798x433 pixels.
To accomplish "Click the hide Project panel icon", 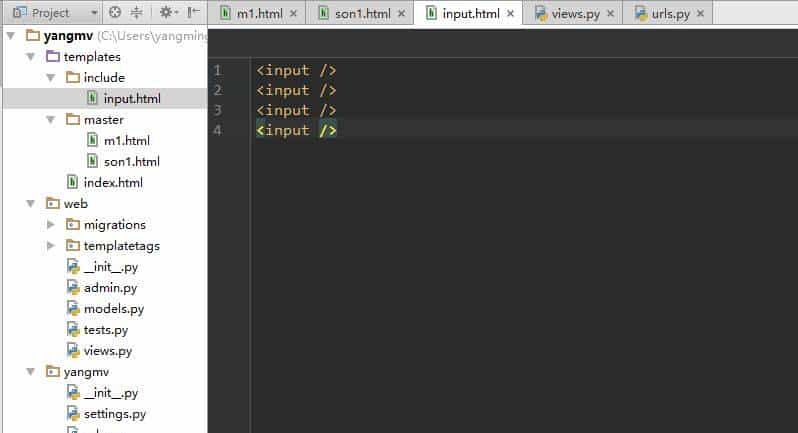I will 193,12.
